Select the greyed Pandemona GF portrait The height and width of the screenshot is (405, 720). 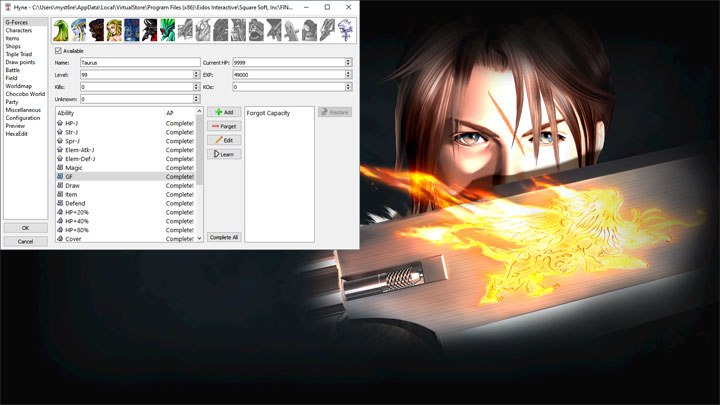(202, 30)
